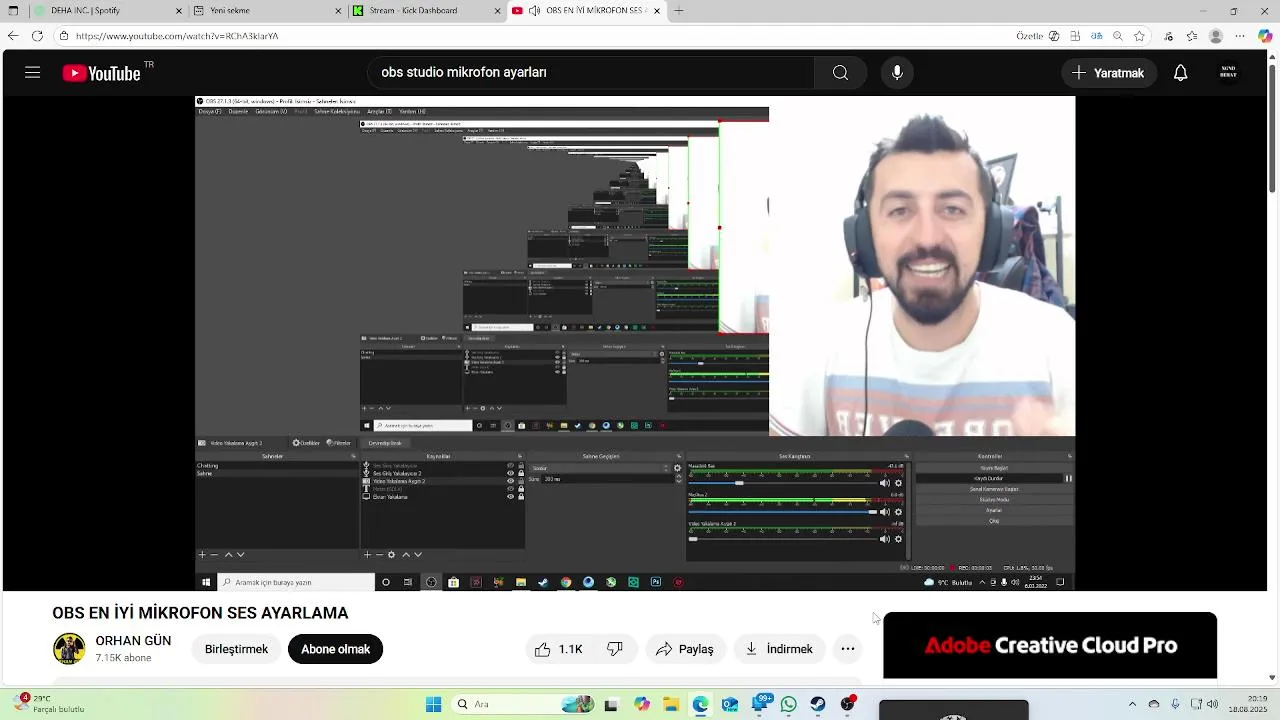Show hidden system tray icons chevron
Viewport: 1280px width, 720px height.
[x=1132, y=705]
